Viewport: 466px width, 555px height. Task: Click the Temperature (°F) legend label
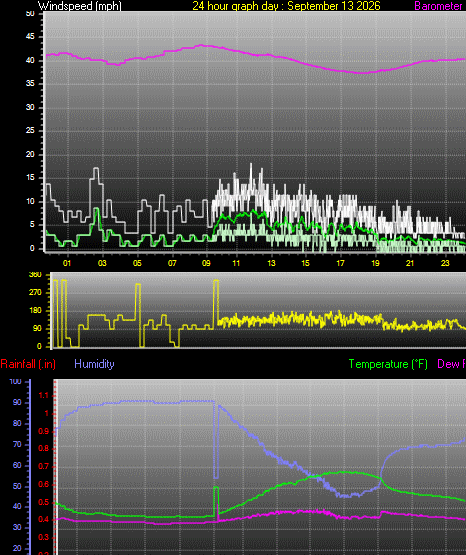[388, 364]
